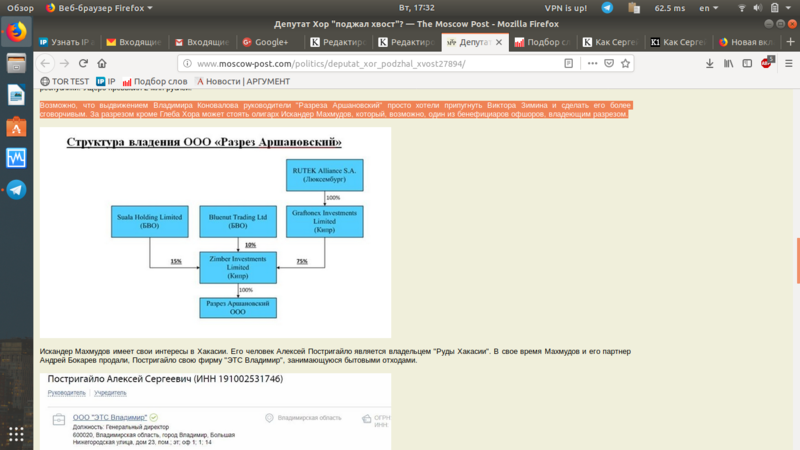
Task: Open the Обзор activities overview
Action: pos(20,8)
